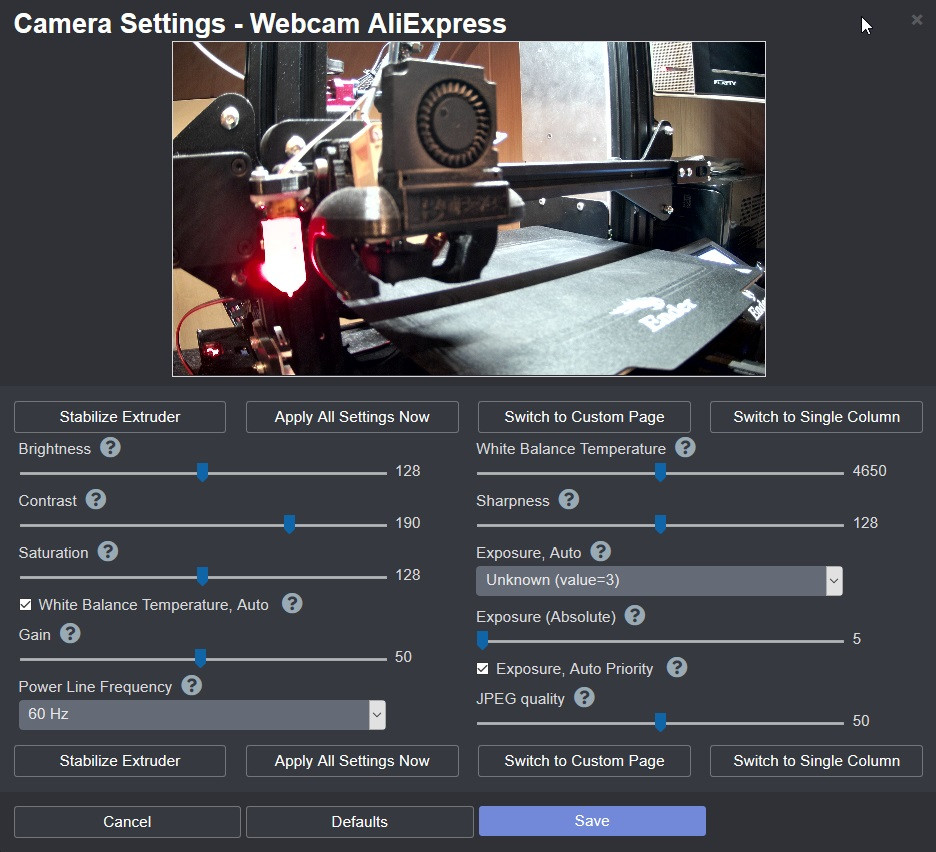Click the help icon next to Brightness
Image resolution: width=936 pixels, height=852 pixels.
(x=110, y=448)
